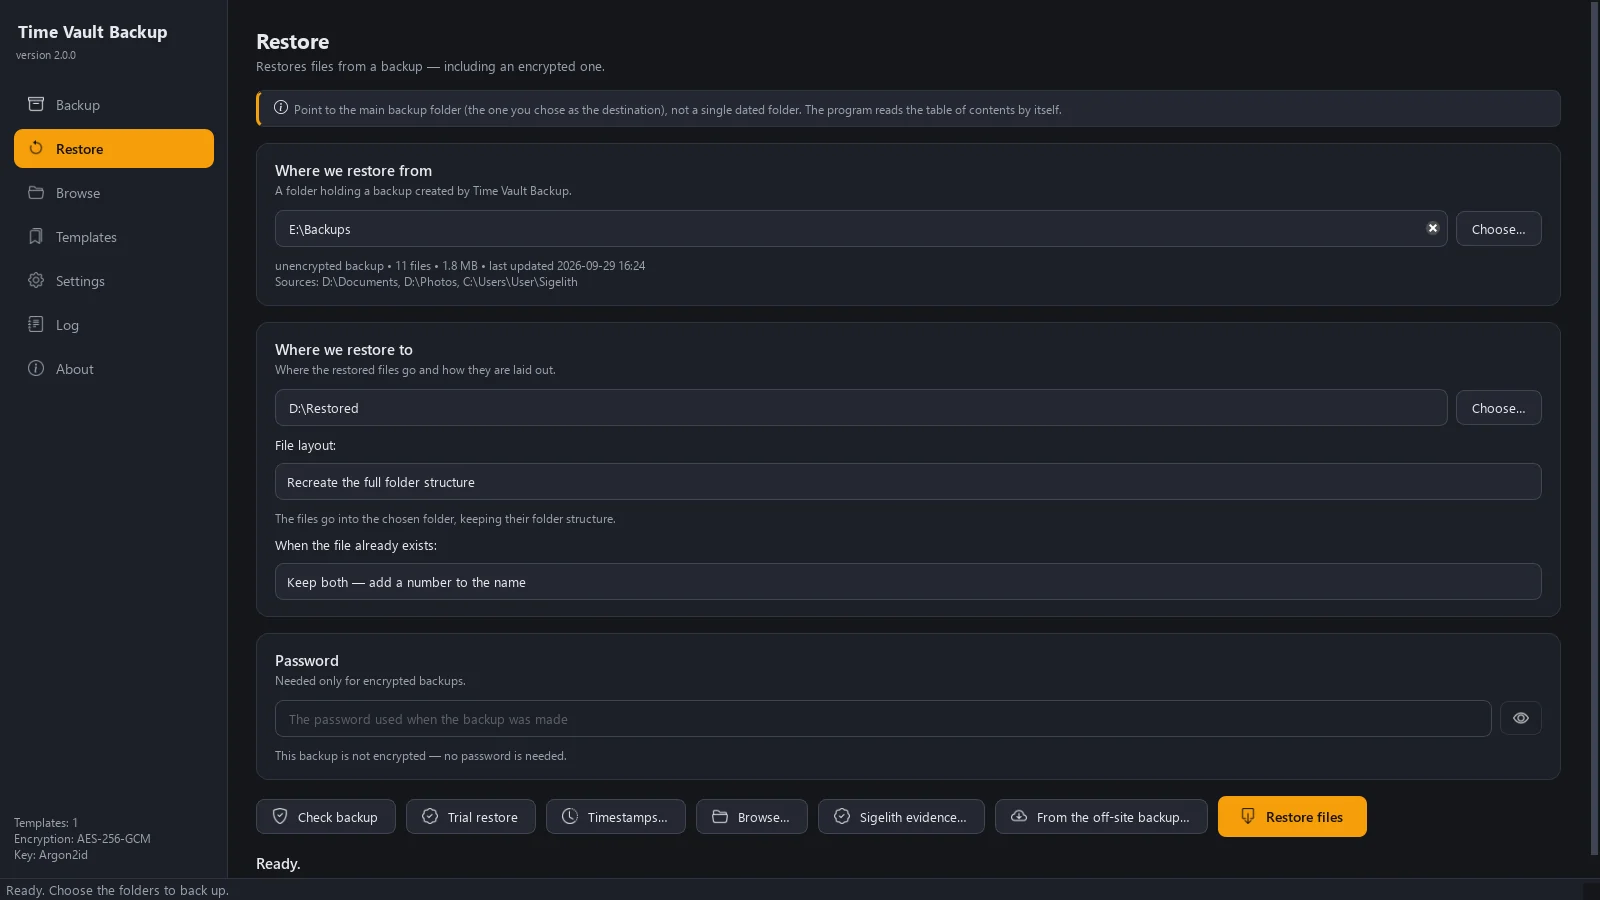Click the E:\Backups source folder field

click(861, 229)
